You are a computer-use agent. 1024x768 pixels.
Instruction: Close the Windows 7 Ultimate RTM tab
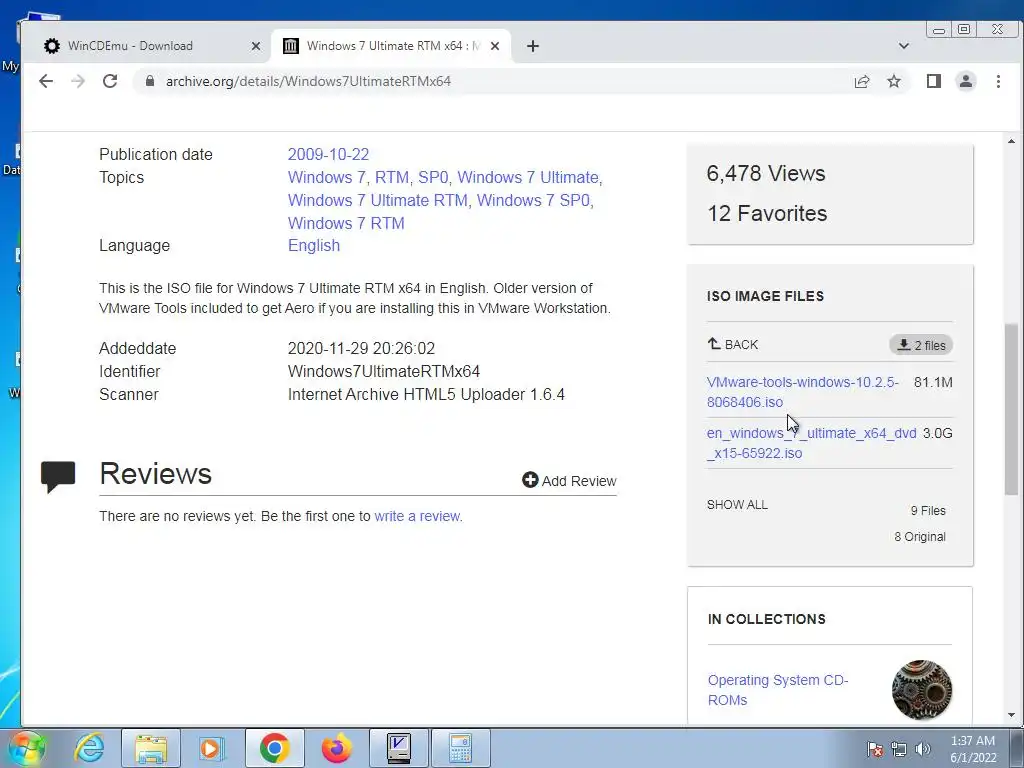click(x=494, y=46)
